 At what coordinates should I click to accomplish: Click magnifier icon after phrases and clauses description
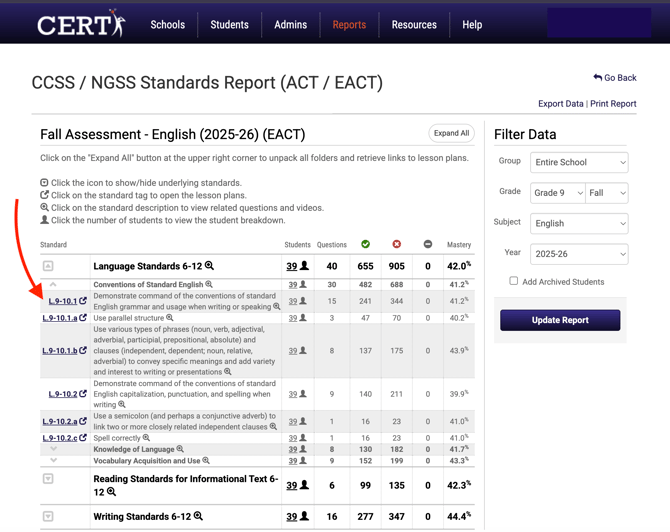[x=228, y=372]
